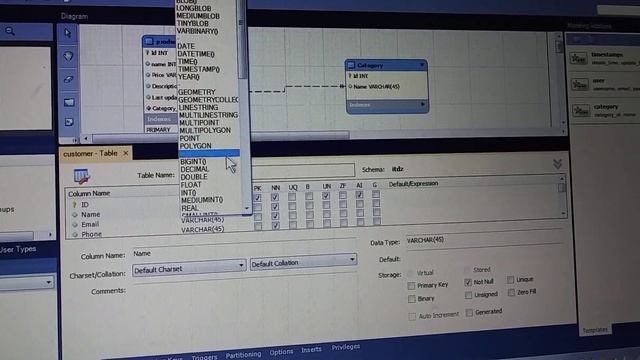
Task: Click the zoom magnifier icon
Action: tap(10, 31)
